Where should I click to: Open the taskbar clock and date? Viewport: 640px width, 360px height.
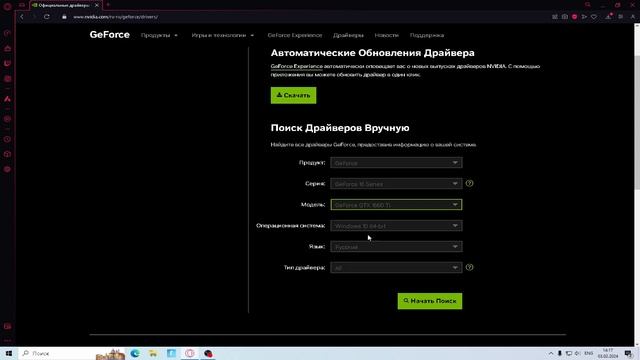(608, 353)
